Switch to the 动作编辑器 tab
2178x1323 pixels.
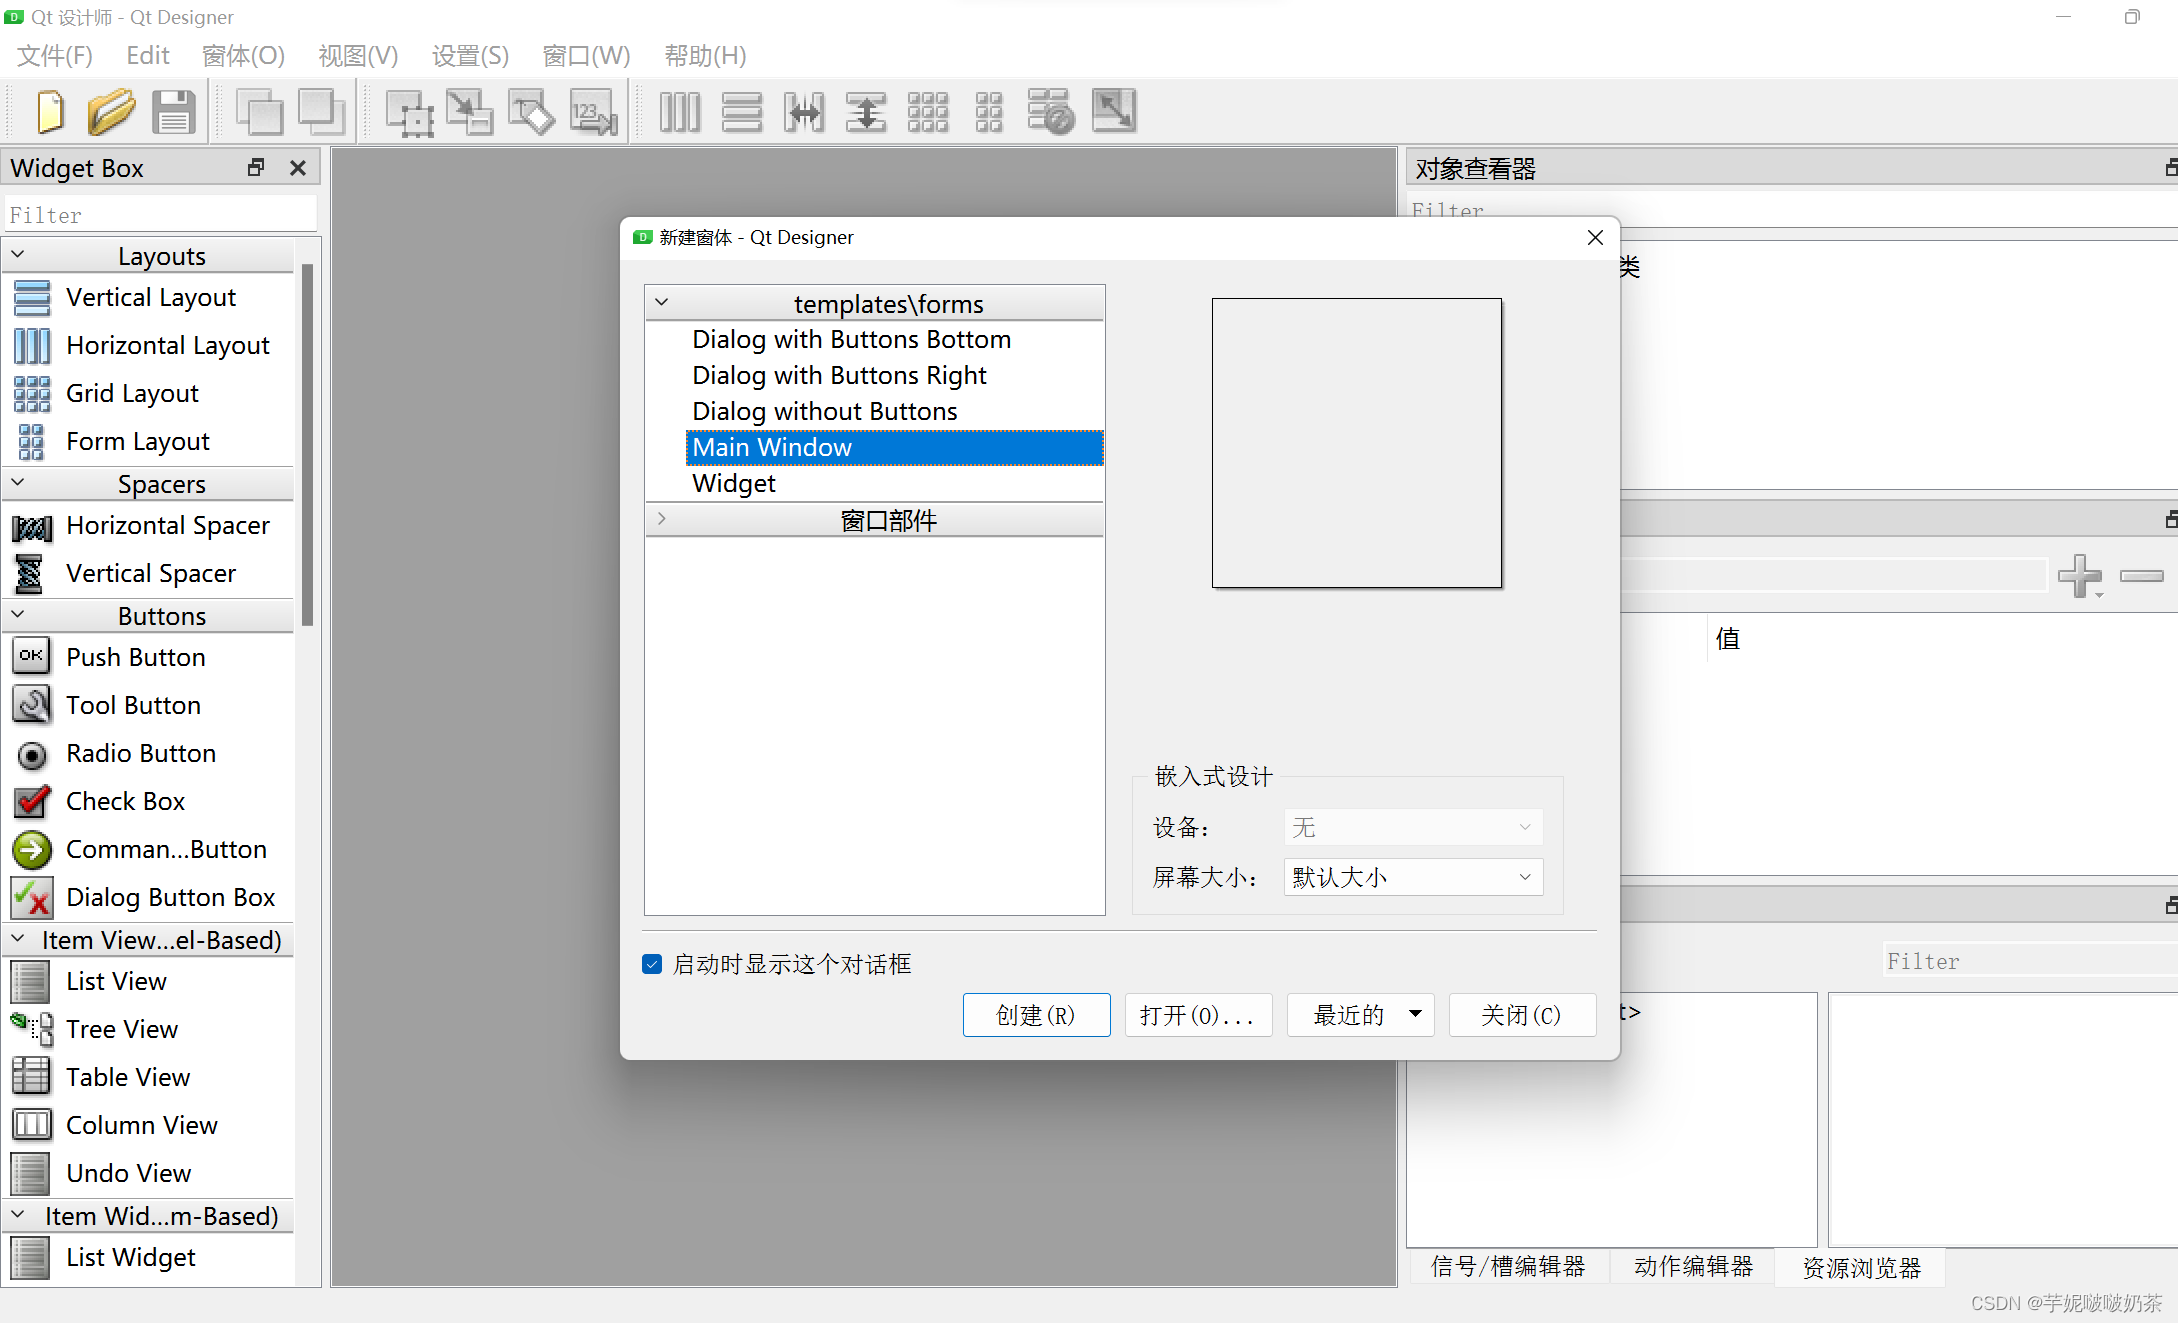(1692, 1267)
